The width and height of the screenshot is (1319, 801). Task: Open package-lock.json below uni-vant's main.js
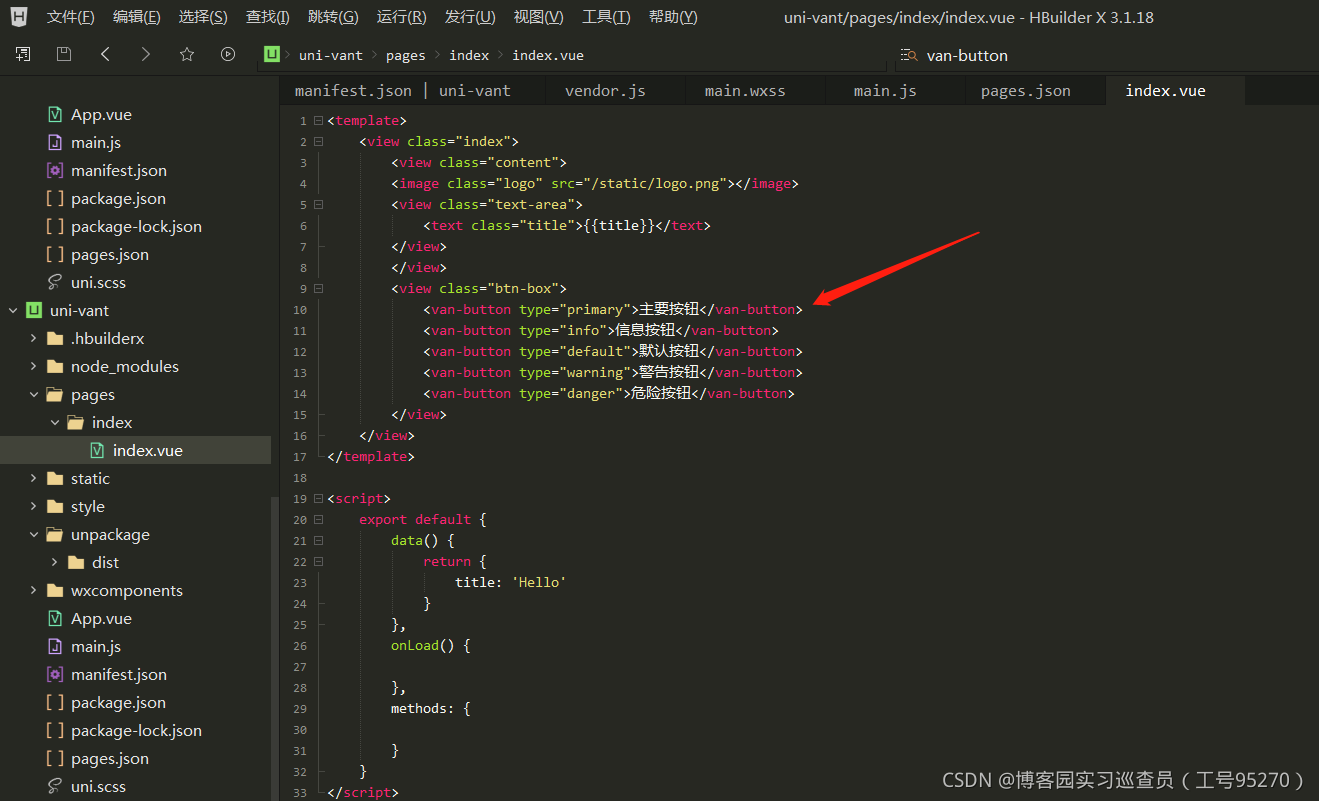[x=135, y=730]
